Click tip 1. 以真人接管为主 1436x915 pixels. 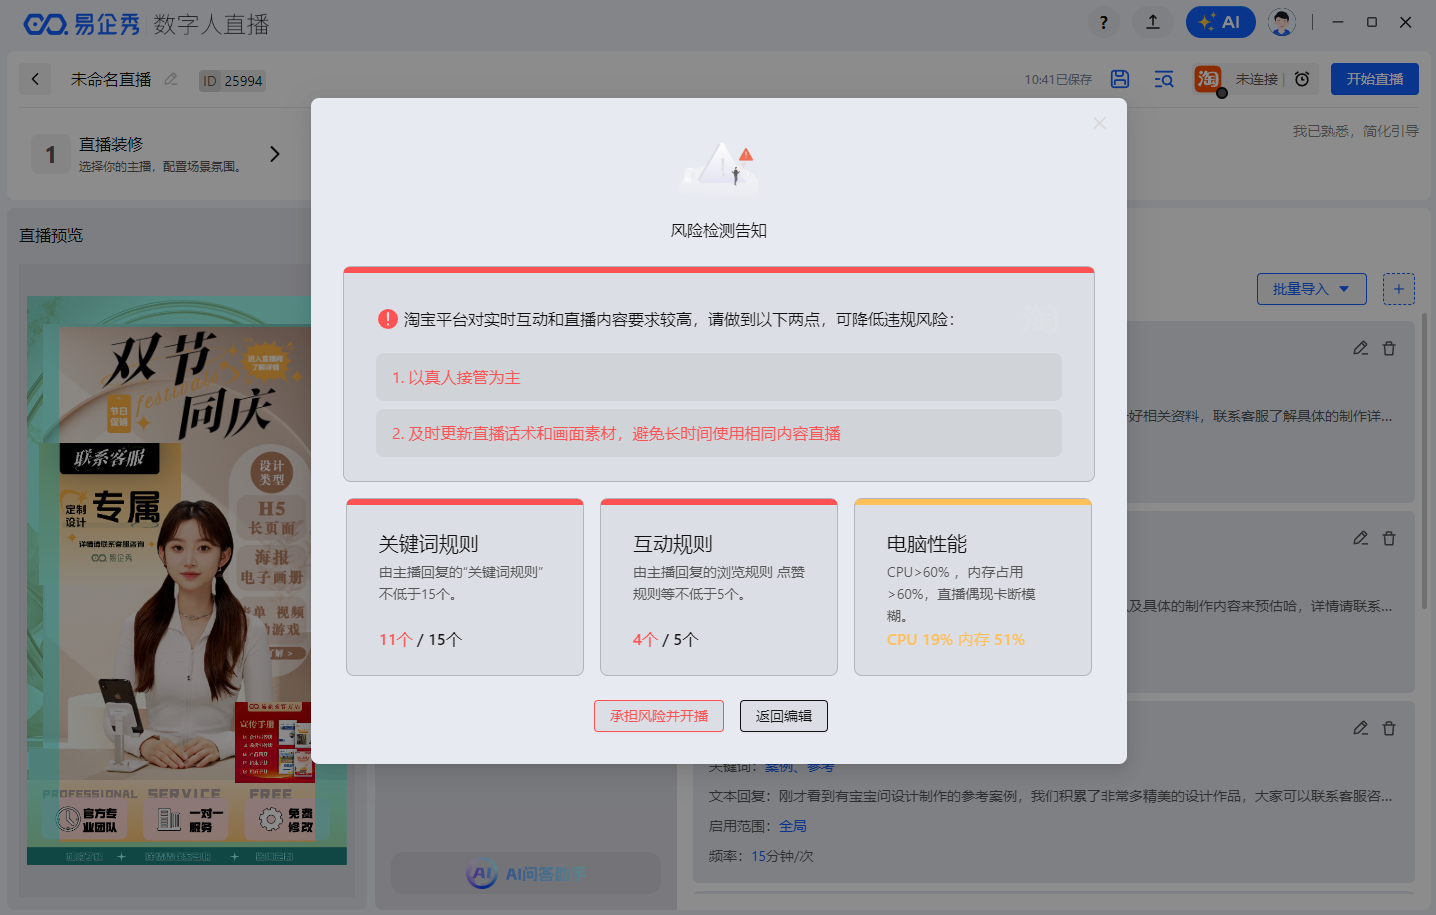pos(719,377)
